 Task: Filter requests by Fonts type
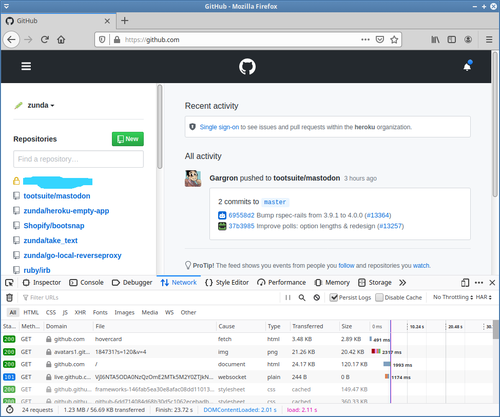[100, 312]
